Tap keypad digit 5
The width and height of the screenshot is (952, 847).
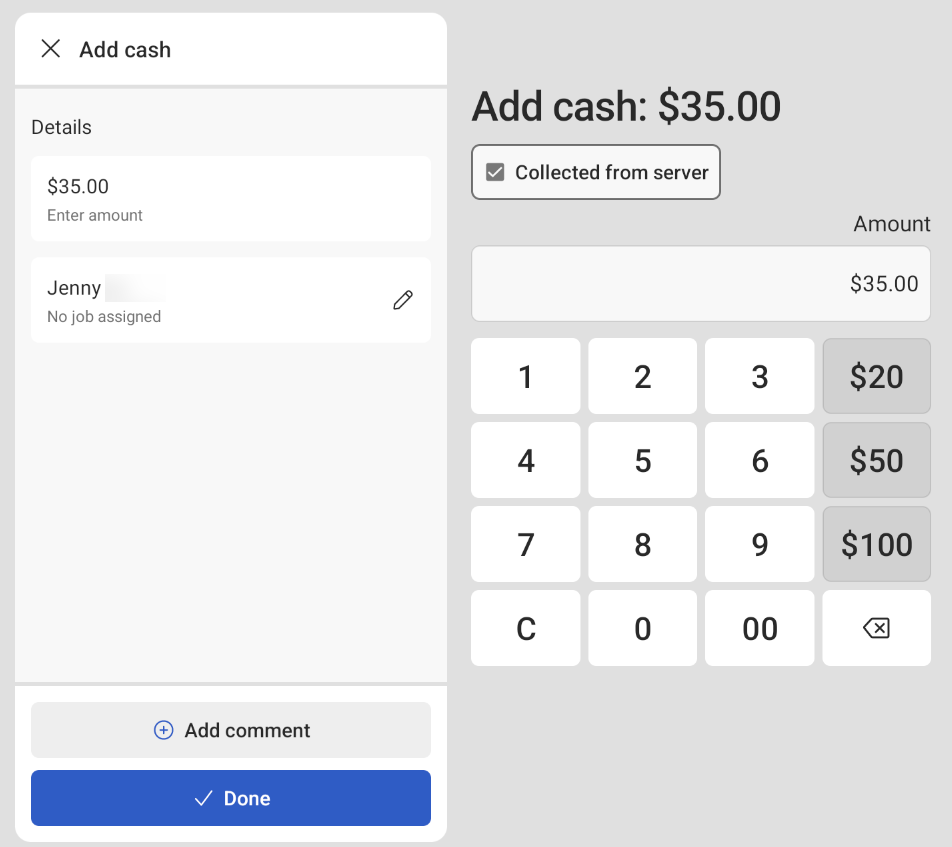pyautogui.click(x=642, y=460)
